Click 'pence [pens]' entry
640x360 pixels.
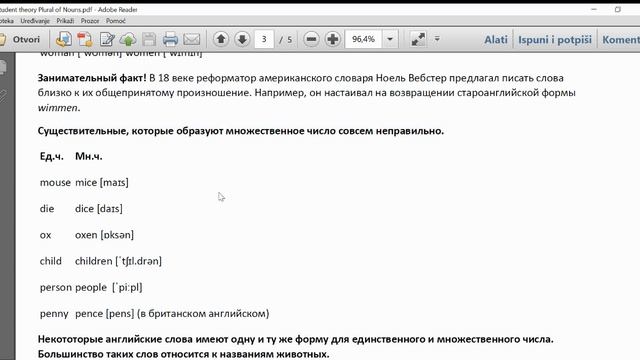[x=104, y=313]
